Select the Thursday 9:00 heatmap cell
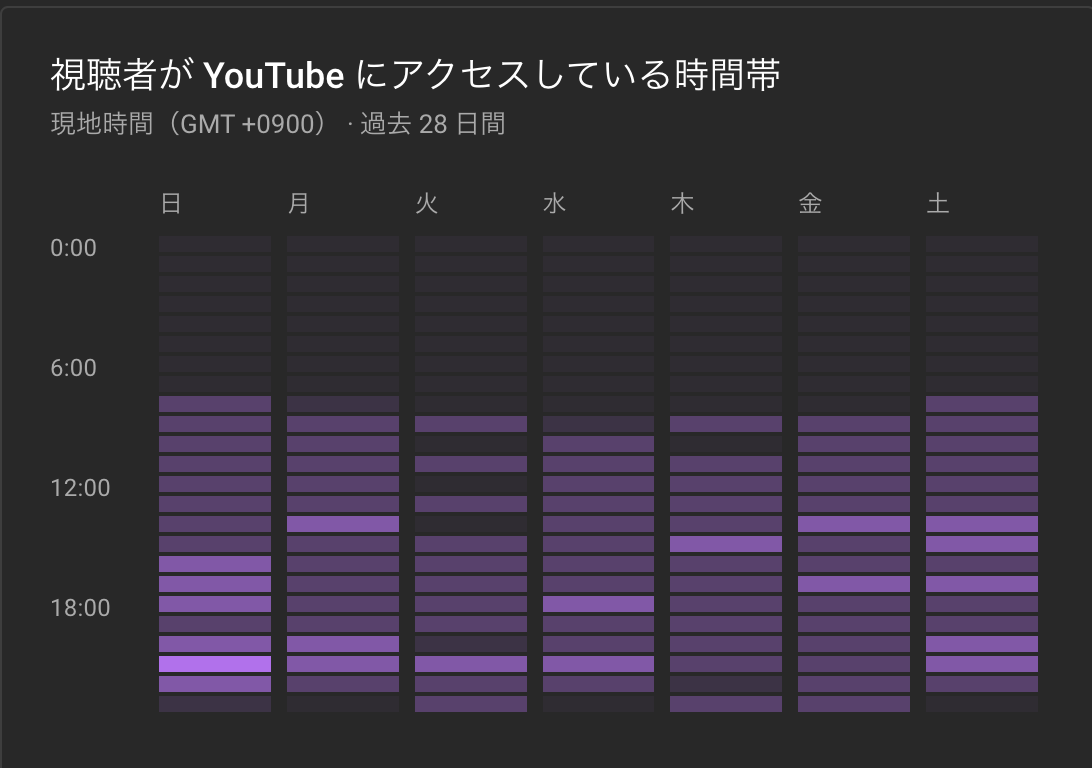 (x=726, y=423)
